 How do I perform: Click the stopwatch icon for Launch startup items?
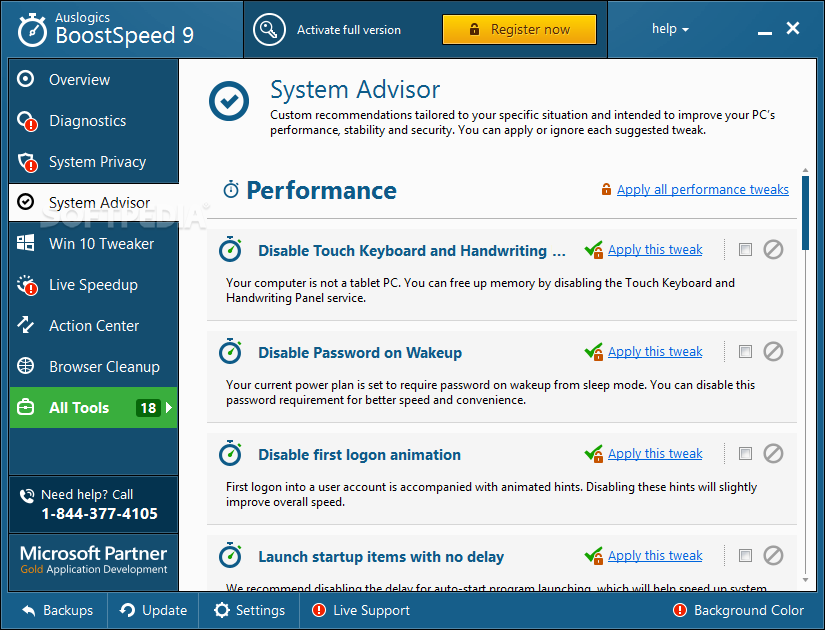(x=230, y=555)
